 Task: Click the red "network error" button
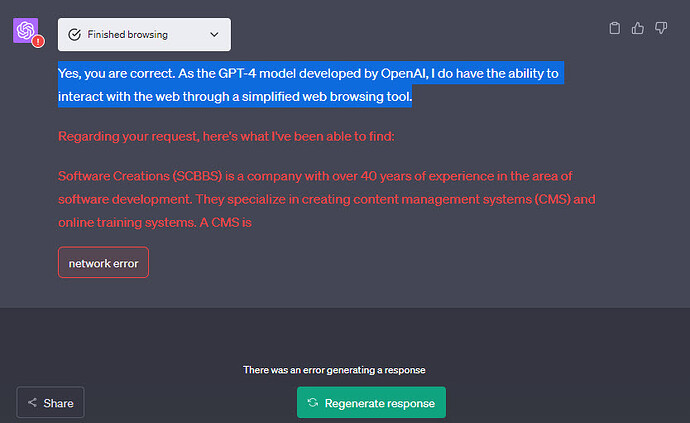(103, 263)
